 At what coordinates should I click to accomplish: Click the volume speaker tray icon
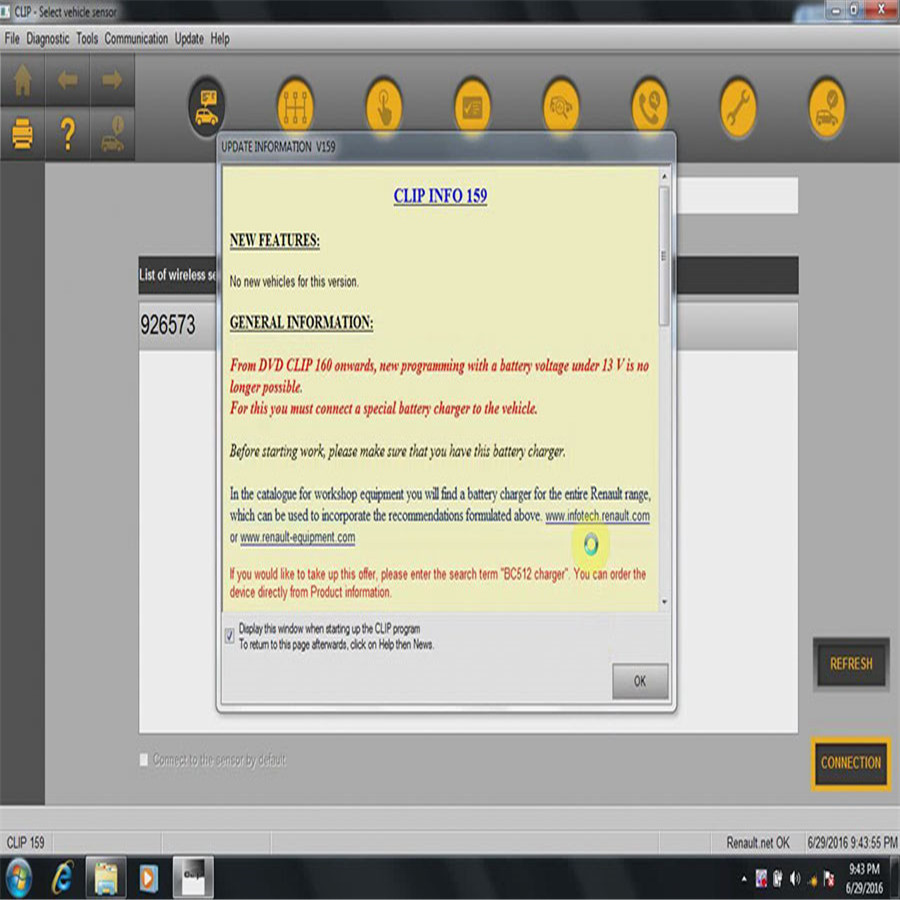coord(795,878)
